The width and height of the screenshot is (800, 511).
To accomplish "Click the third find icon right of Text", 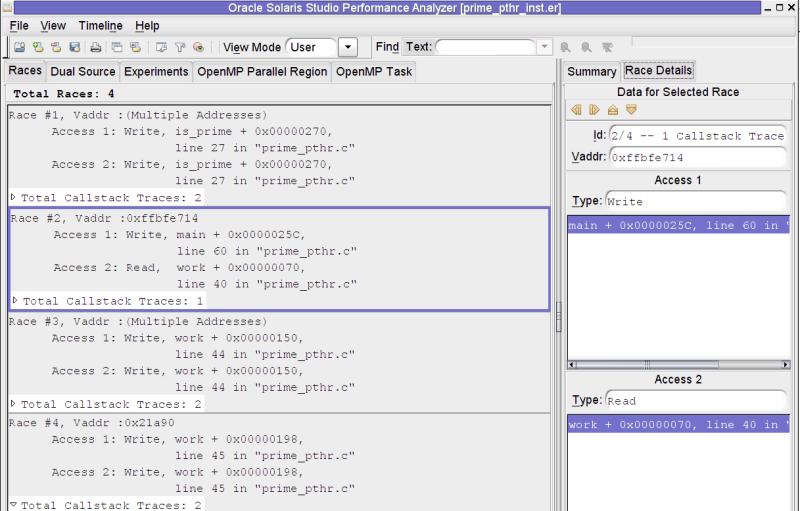I will click(607, 47).
